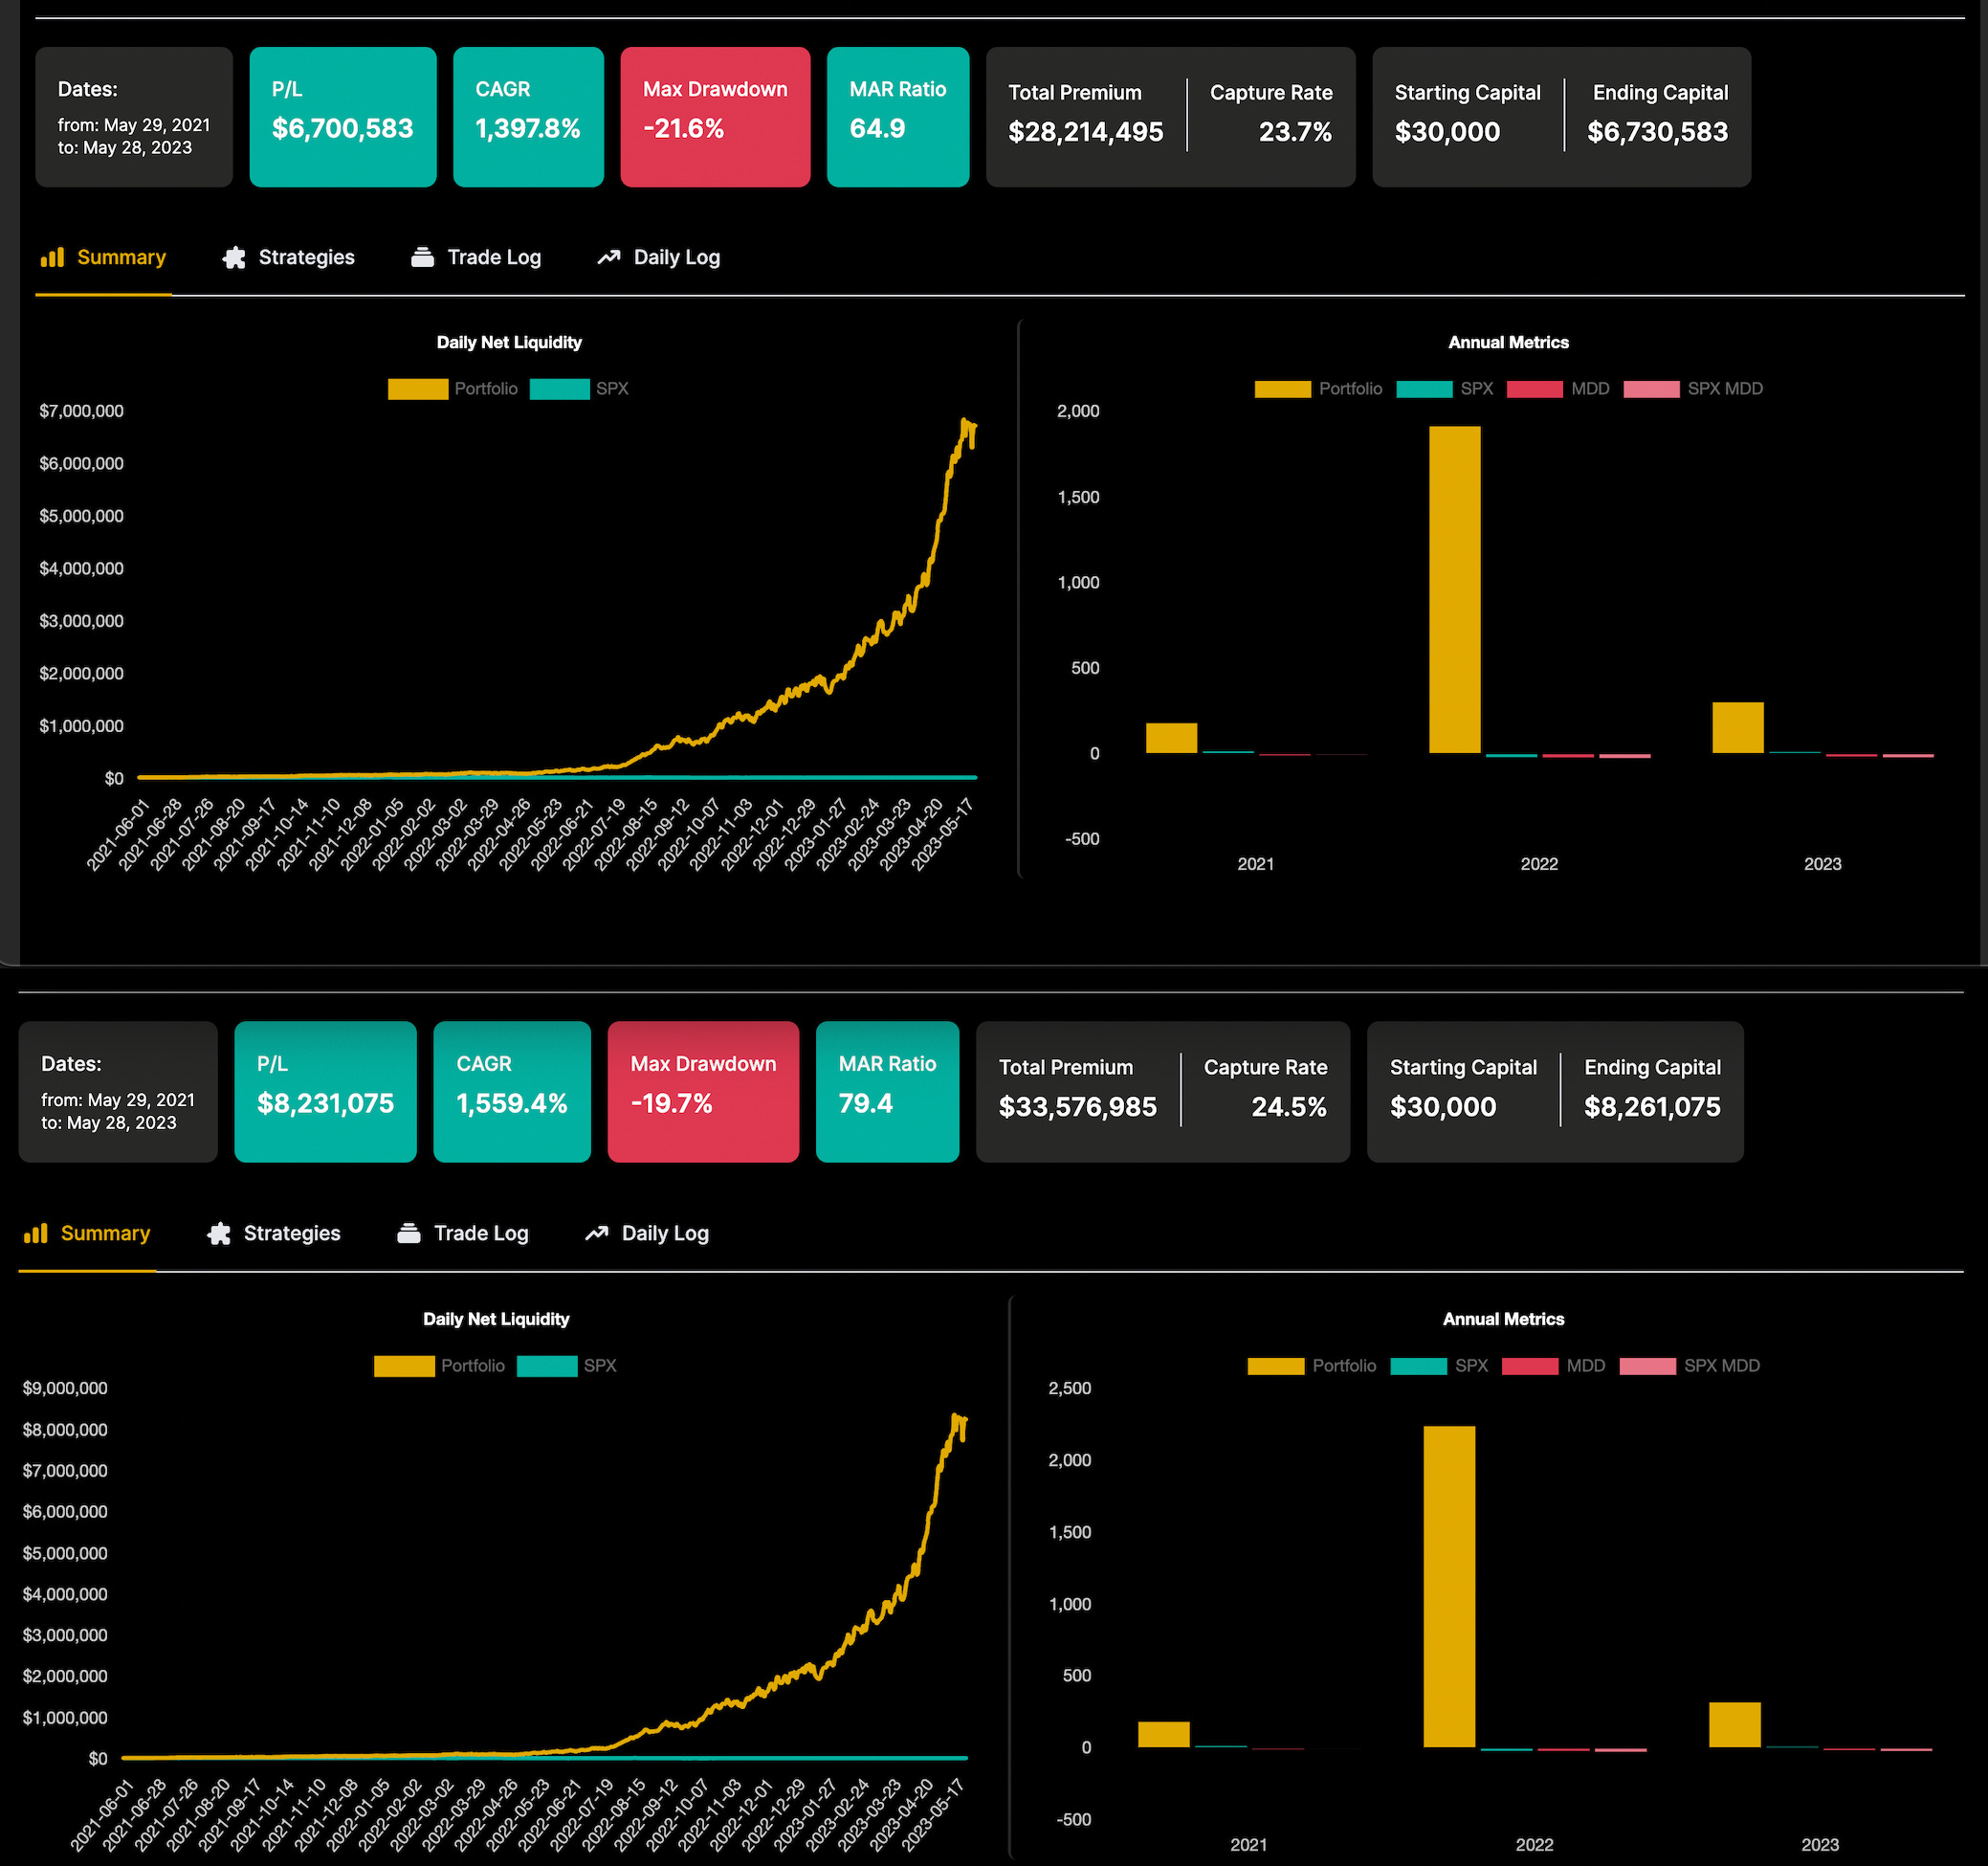Click the Dates card showing May 29, 2021
Image resolution: width=1988 pixels, height=1866 pixels.
pyautogui.click(x=134, y=116)
